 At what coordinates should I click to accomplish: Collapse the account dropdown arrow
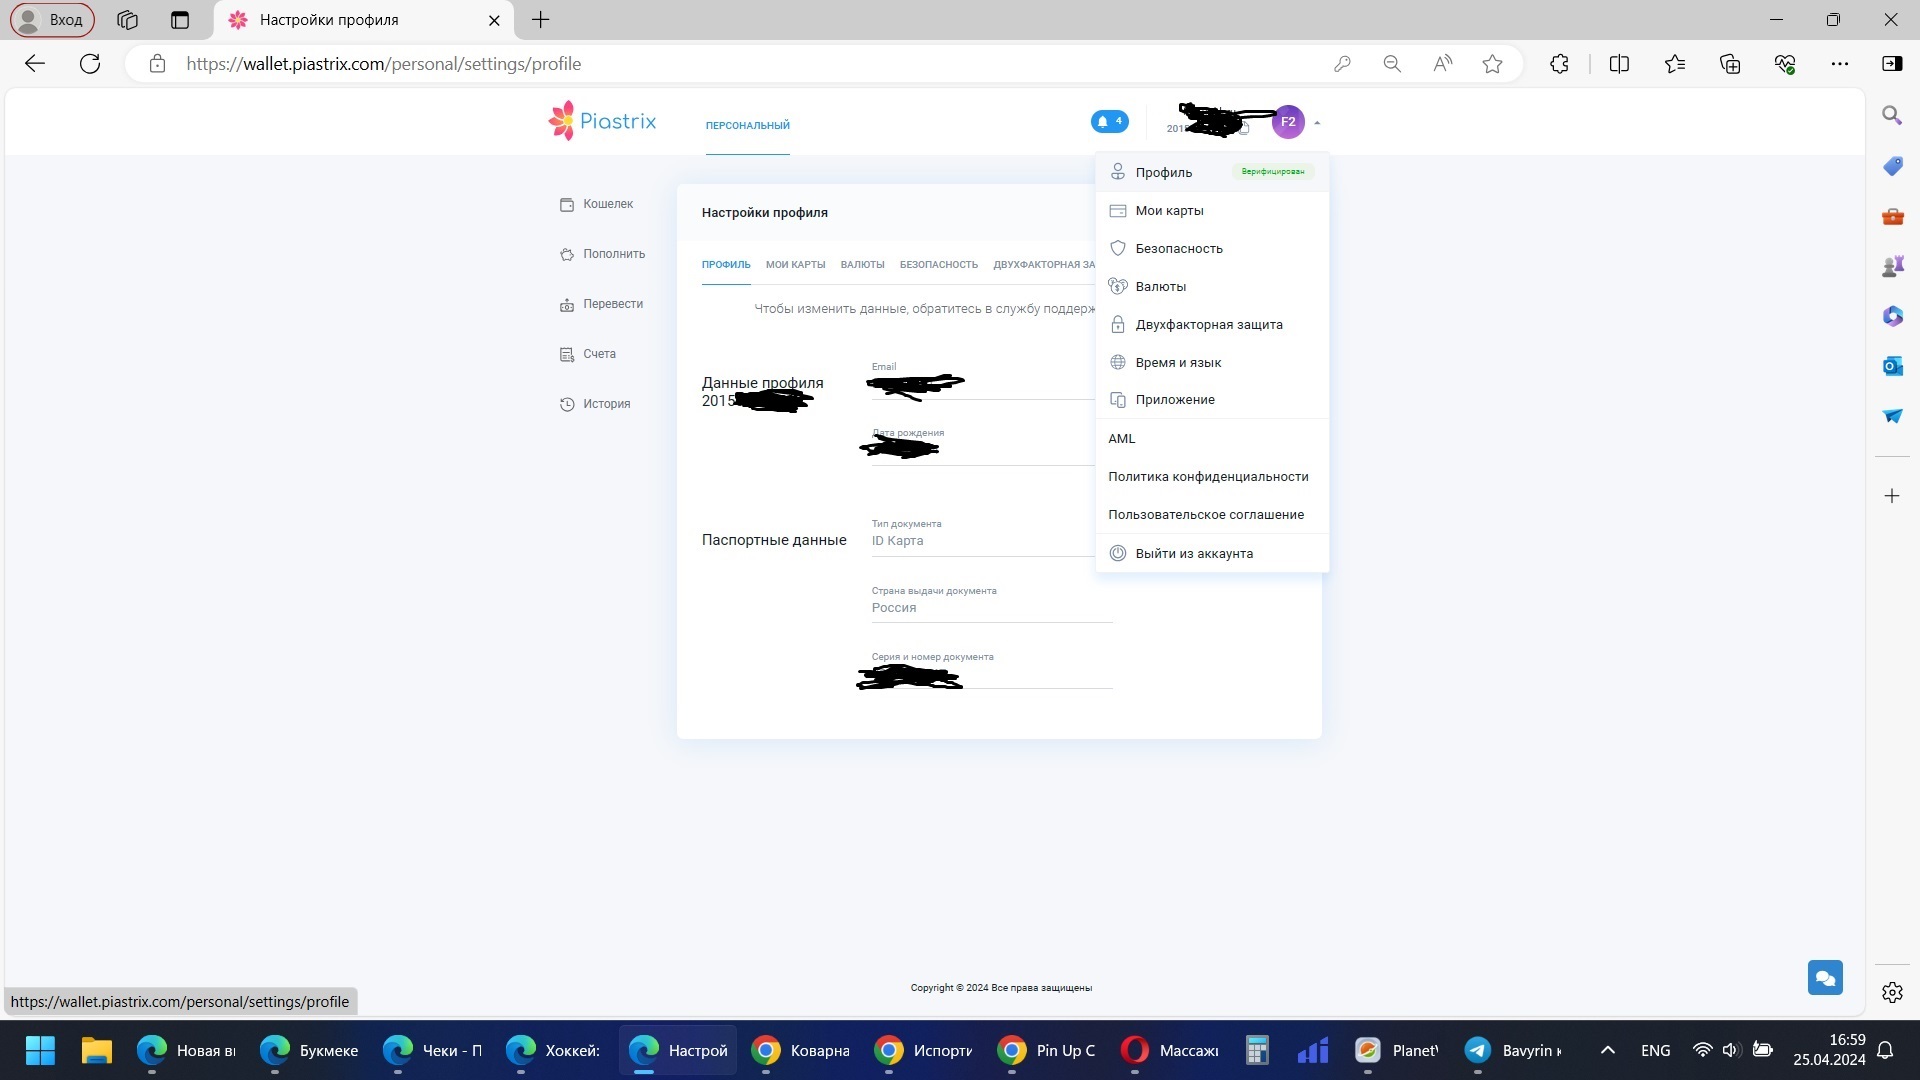1317,123
